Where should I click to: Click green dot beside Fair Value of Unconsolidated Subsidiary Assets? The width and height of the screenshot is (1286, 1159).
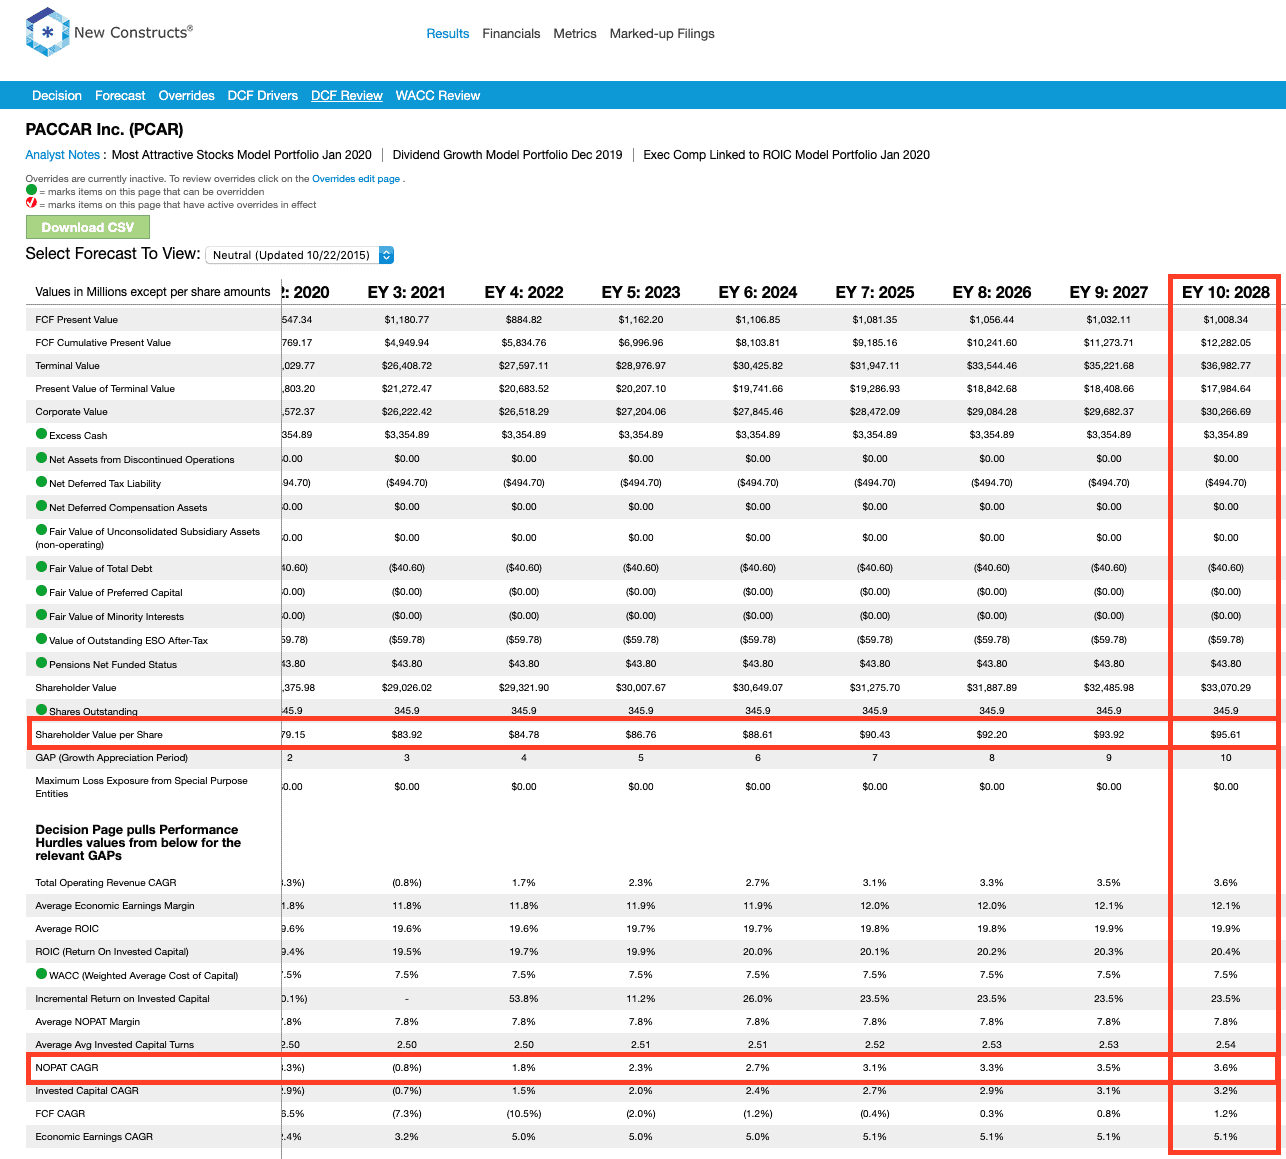(42, 530)
